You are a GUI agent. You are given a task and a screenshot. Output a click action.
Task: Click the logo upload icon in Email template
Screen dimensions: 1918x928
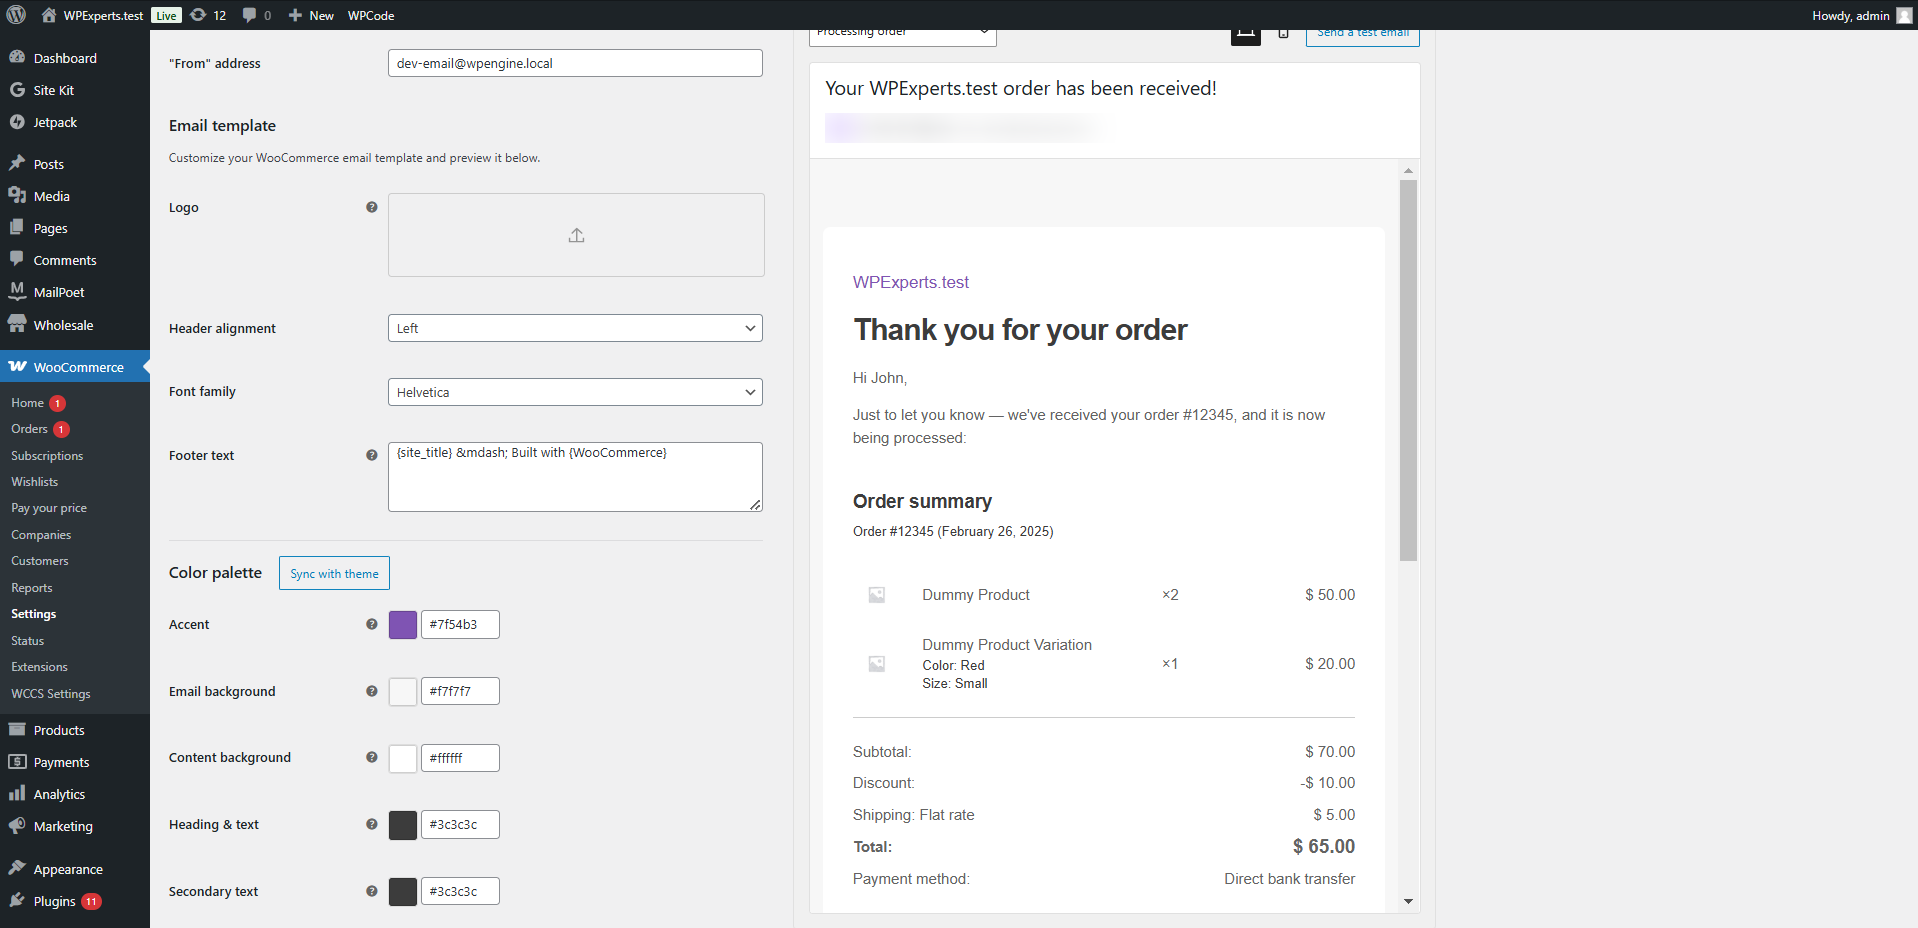(575, 235)
